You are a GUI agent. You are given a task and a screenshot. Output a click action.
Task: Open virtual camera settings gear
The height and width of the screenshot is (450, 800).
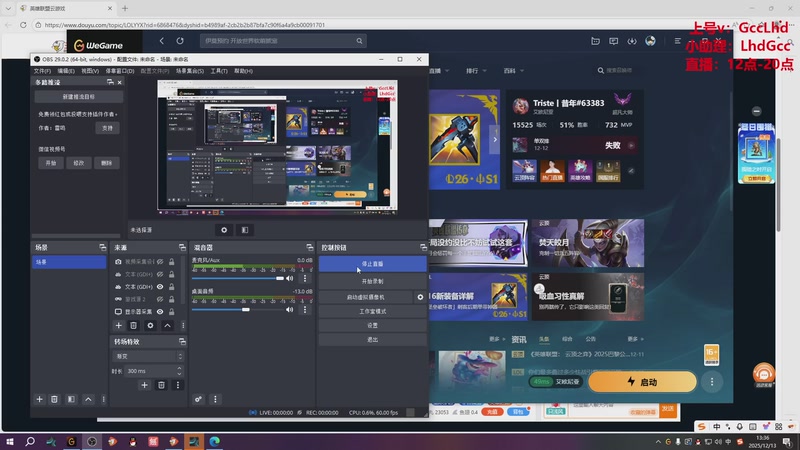420,296
